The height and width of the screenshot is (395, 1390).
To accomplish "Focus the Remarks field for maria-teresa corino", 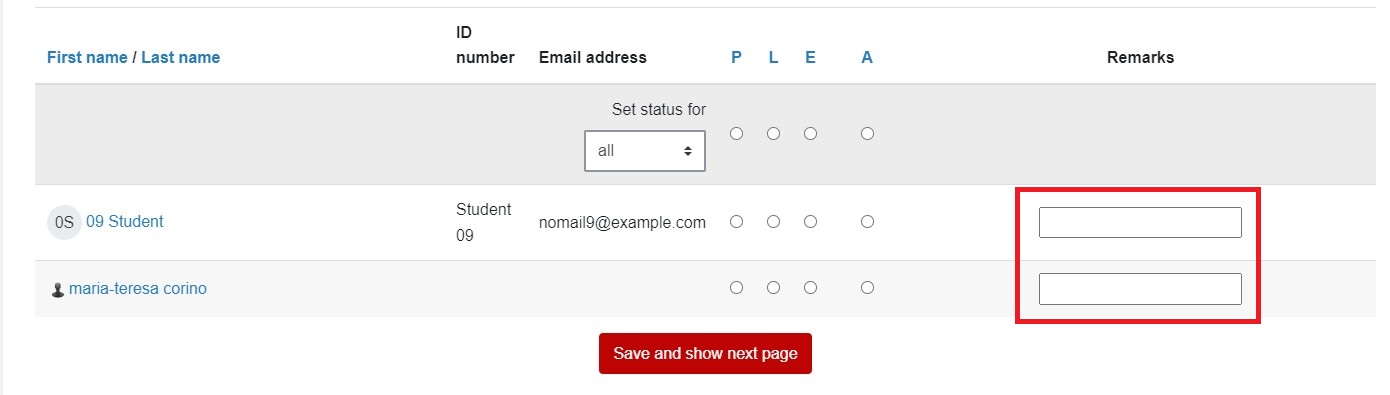I will pos(1140,289).
